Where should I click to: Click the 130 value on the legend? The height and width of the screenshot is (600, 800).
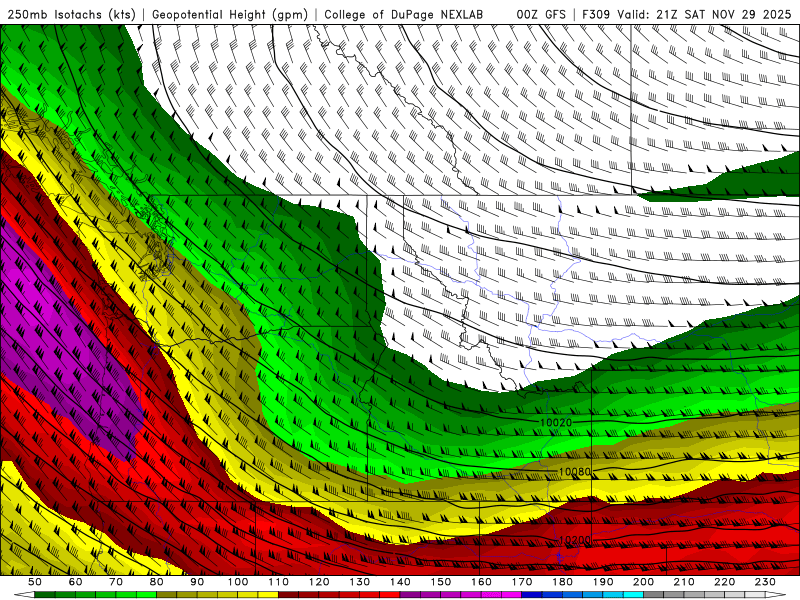[360, 582]
